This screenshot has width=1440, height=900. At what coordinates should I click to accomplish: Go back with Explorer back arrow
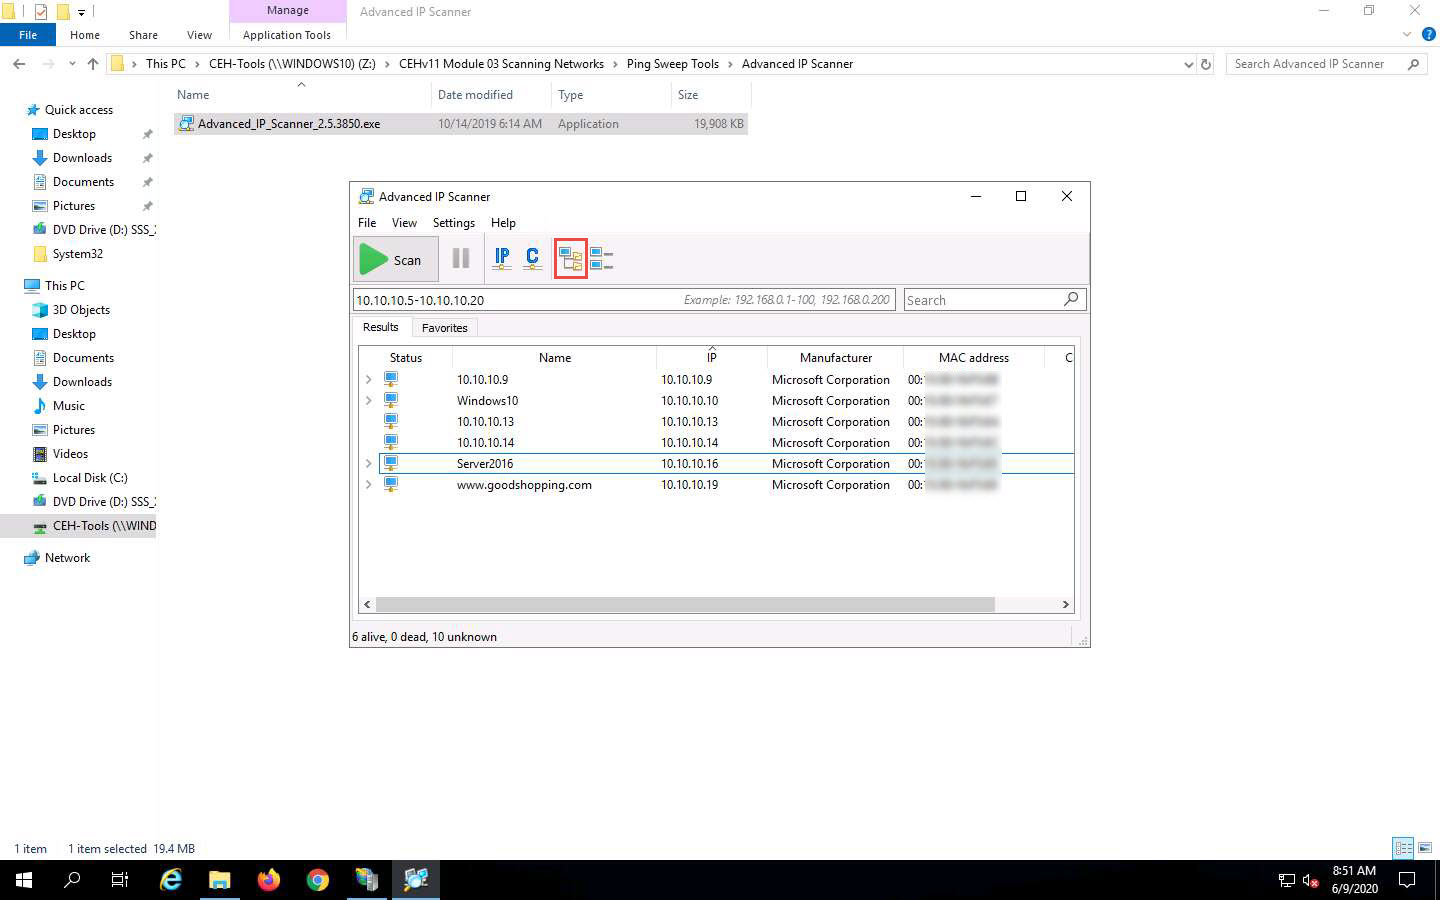point(19,64)
